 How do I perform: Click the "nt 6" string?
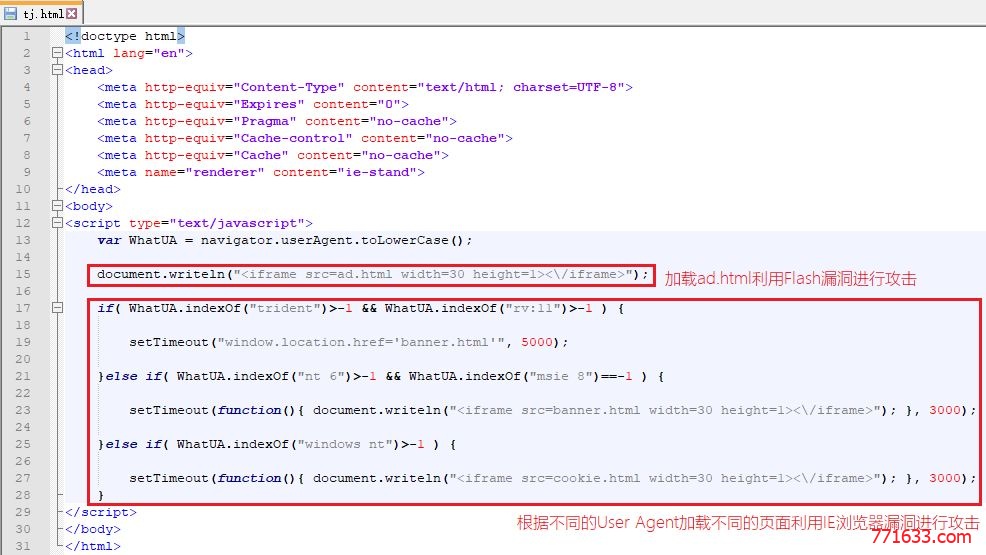pos(321,375)
